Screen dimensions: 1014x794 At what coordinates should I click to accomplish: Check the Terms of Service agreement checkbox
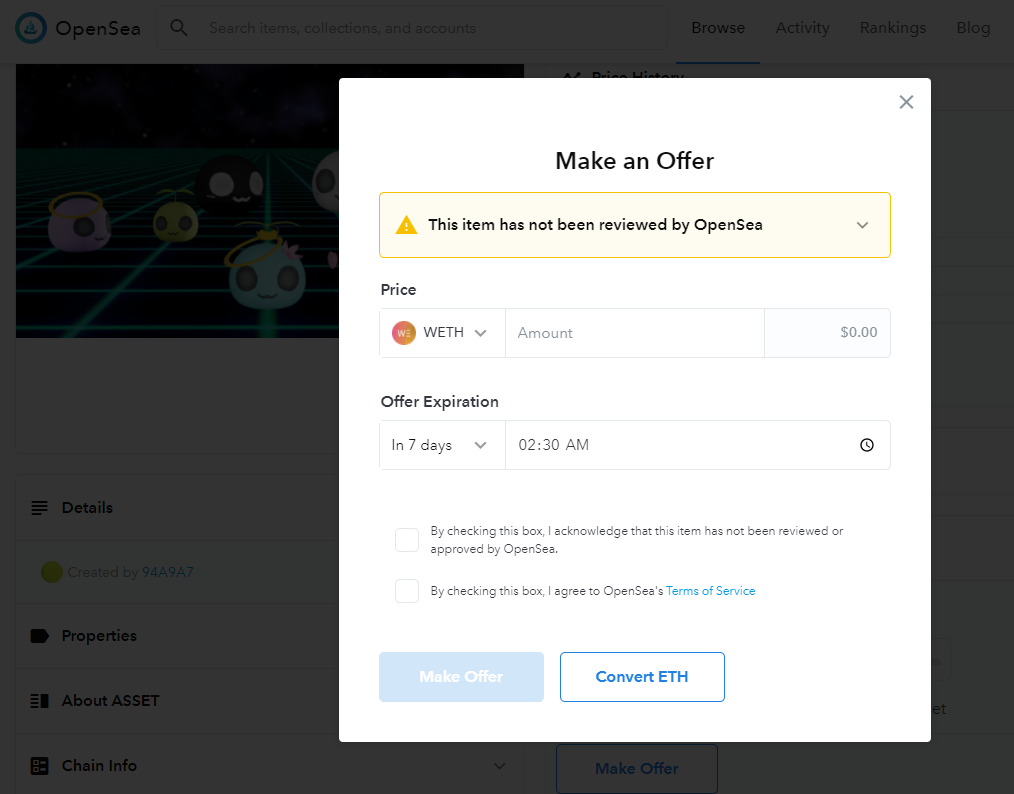407,591
